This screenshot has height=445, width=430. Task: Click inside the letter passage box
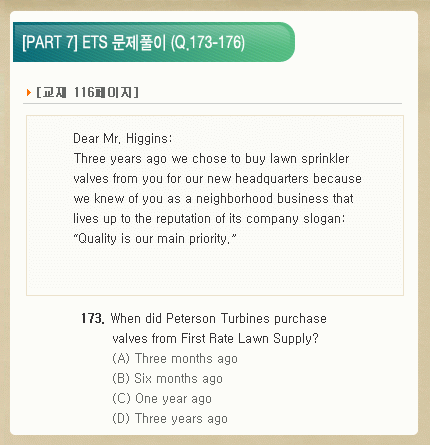point(215,205)
